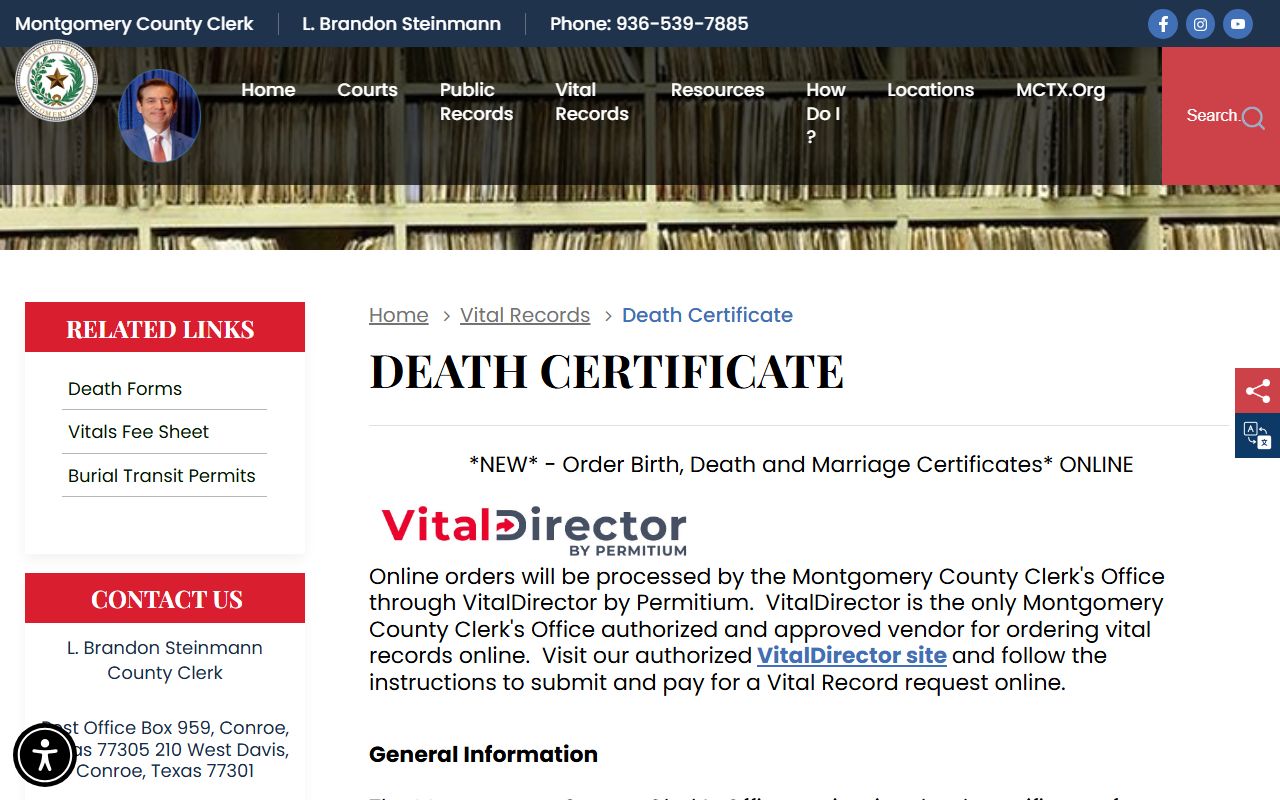The height and width of the screenshot is (800, 1280).
Task: Click the VitalDirector by Permitium logo
Action: pyautogui.click(x=534, y=531)
